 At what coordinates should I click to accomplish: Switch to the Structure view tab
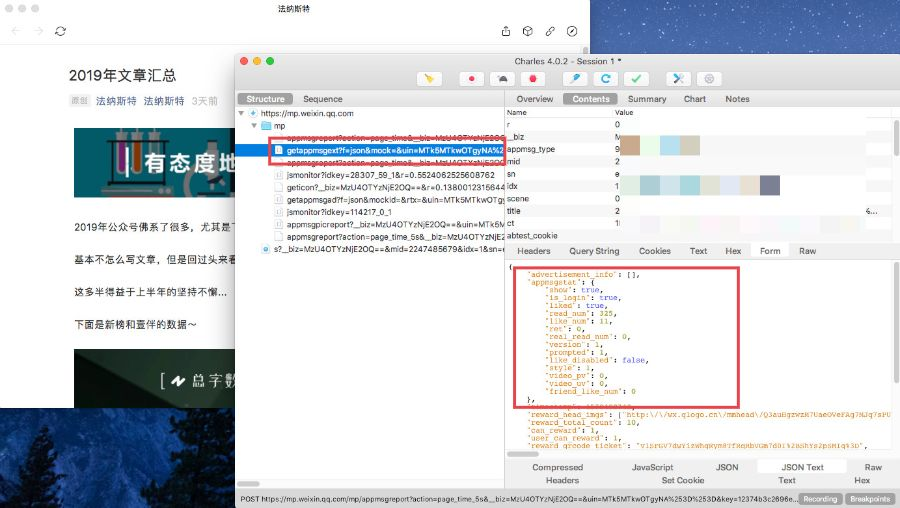[x=265, y=99]
